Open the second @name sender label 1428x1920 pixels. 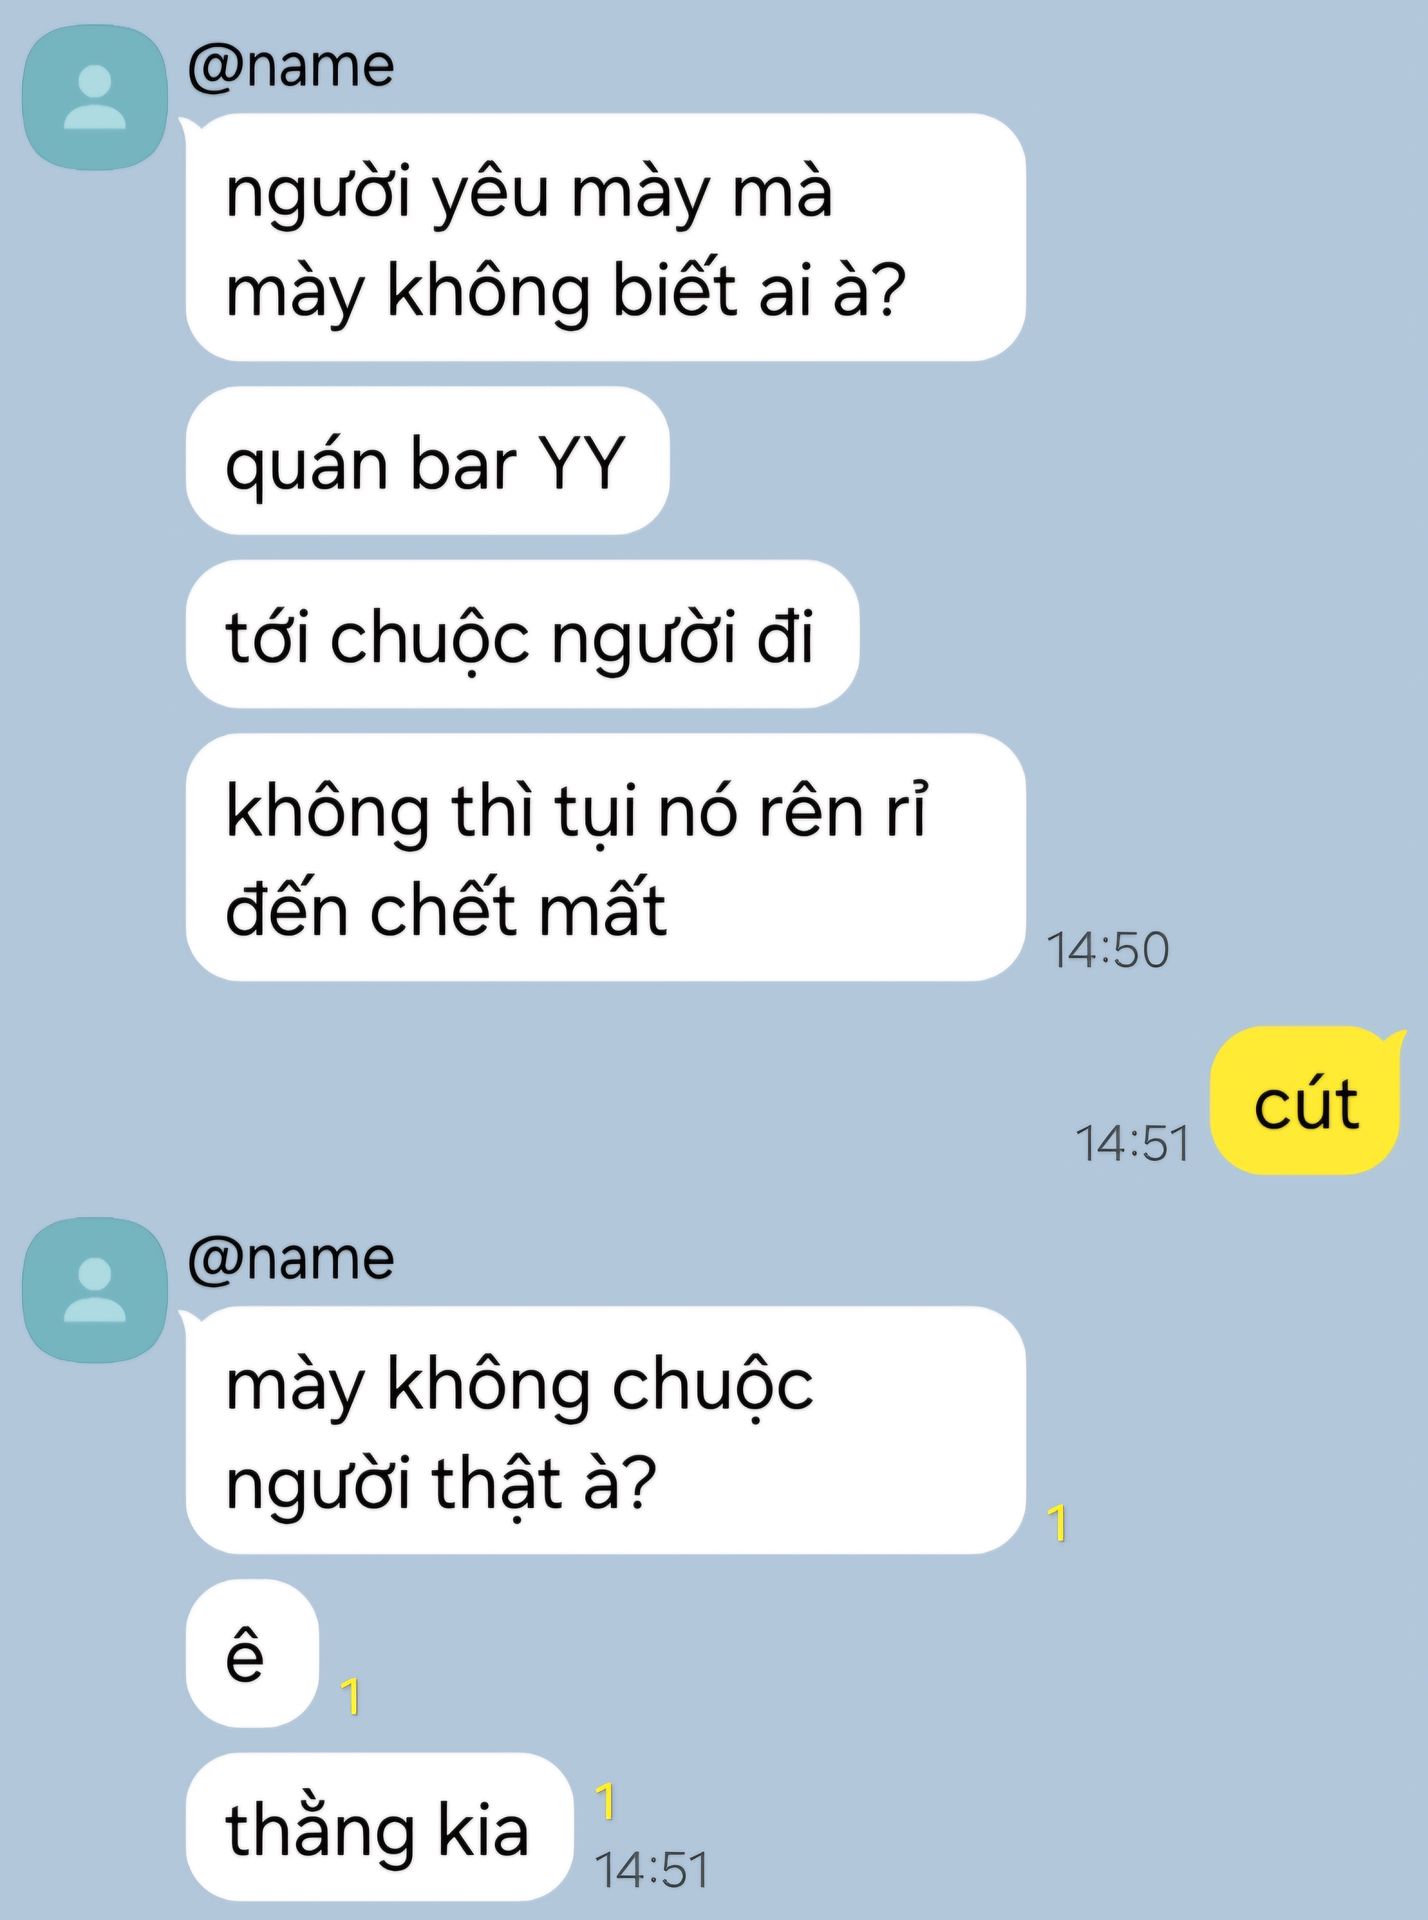click(291, 1258)
